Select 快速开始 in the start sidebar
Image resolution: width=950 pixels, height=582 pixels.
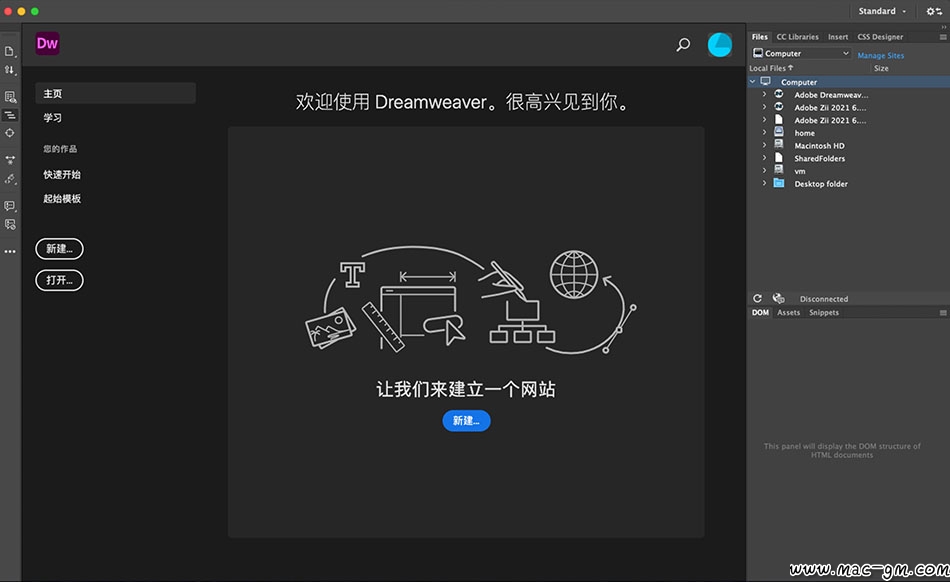coord(62,174)
